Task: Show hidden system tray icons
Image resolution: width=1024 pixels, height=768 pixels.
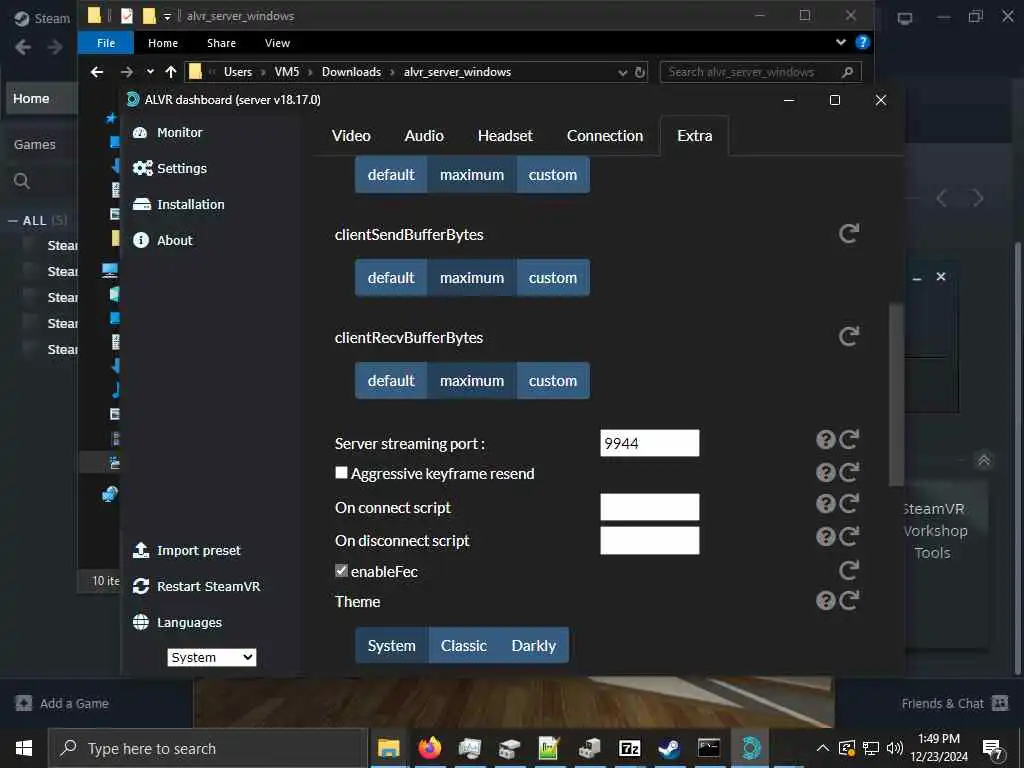Action: [823, 748]
